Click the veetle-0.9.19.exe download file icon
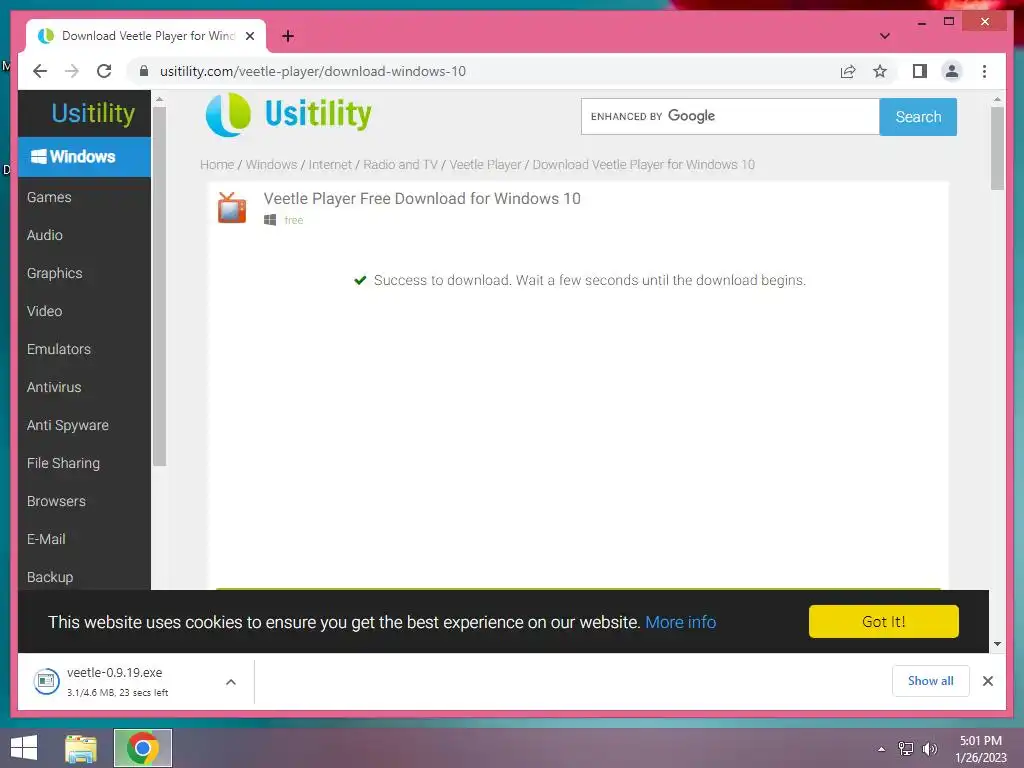The height and width of the screenshot is (768, 1024). coord(46,682)
